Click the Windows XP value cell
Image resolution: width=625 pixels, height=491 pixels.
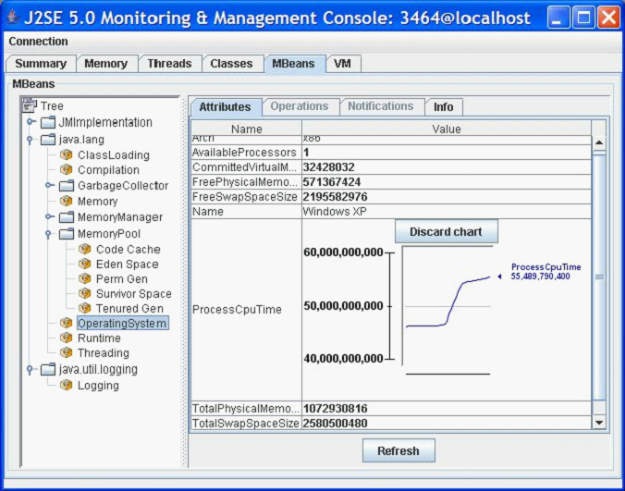click(447, 212)
